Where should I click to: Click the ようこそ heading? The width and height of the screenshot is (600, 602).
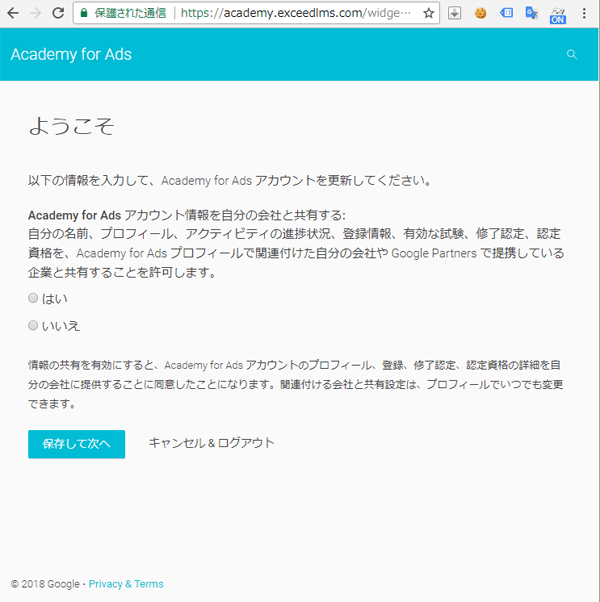[x=71, y=126]
